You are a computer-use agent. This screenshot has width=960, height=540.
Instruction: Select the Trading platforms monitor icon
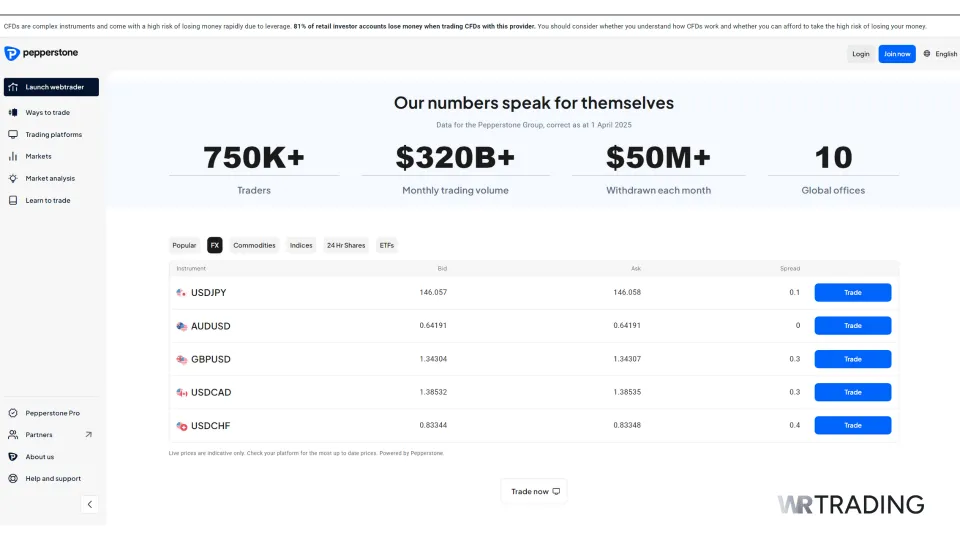tap(13, 134)
